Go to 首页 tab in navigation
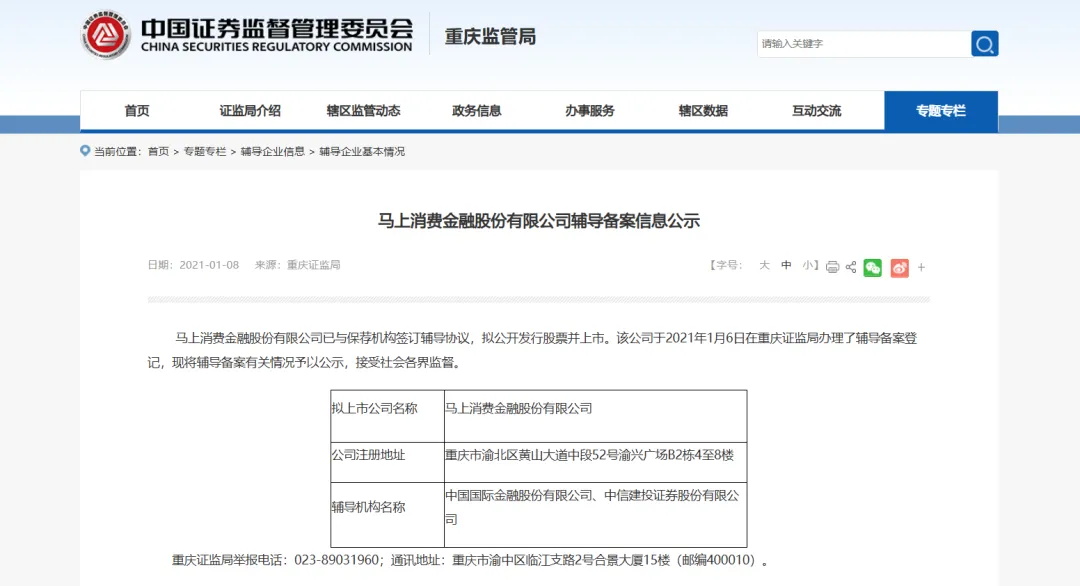This screenshot has height=586, width=1080. (137, 111)
